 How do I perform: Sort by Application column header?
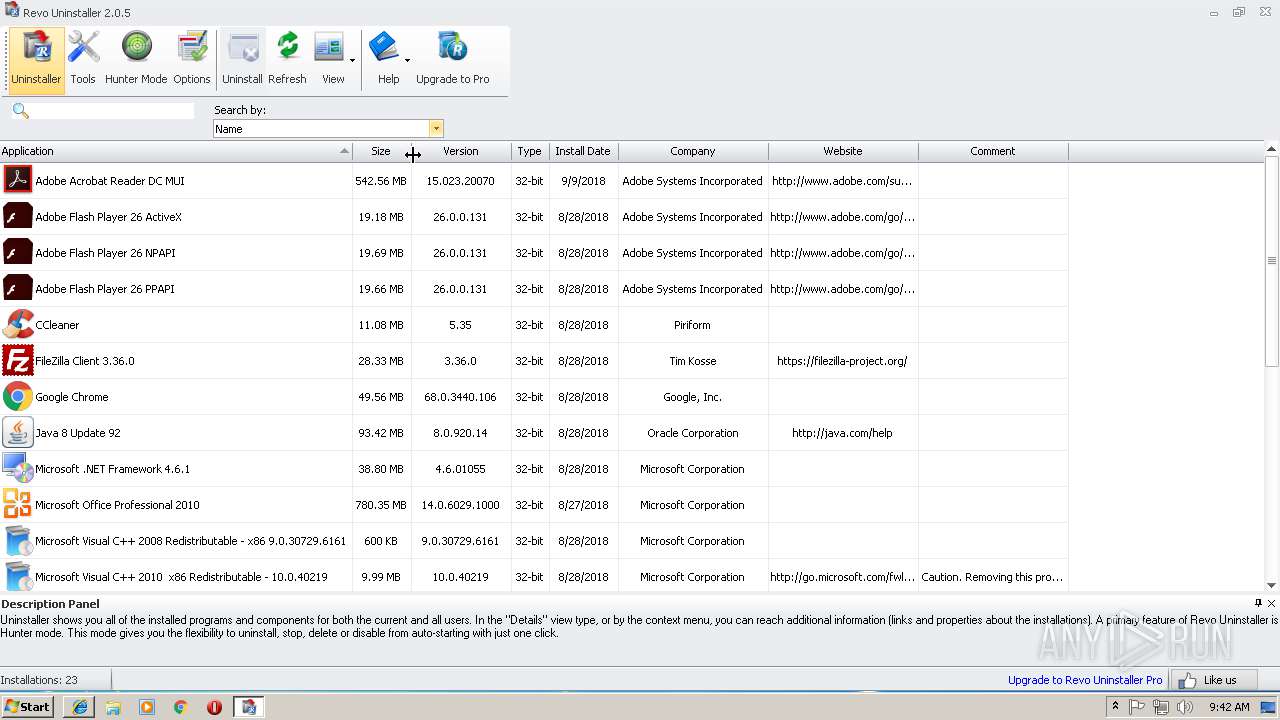[176, 151]
